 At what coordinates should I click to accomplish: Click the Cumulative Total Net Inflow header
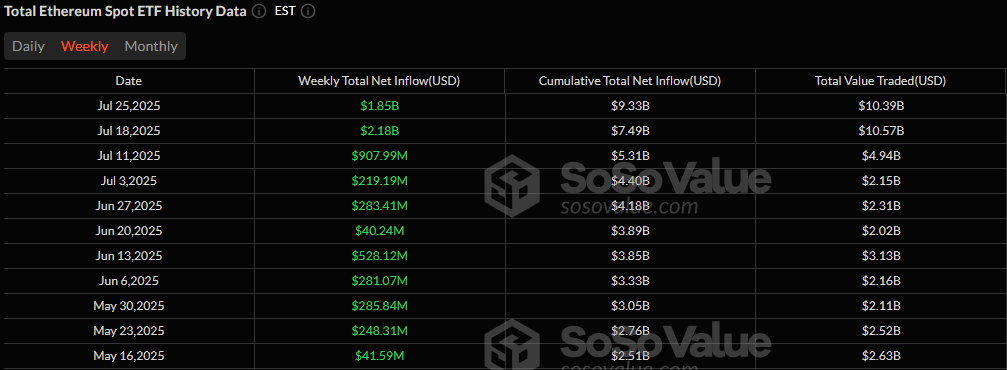(x=629, y=81)
